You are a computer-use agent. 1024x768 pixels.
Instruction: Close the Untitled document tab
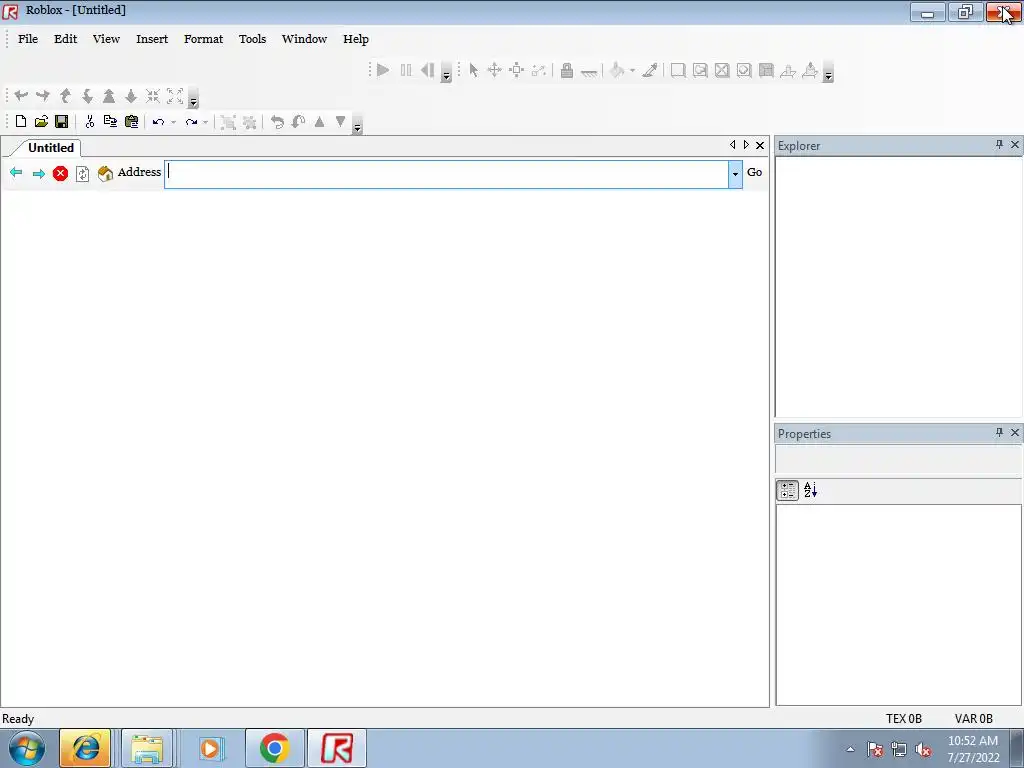[x=760, y=145]
